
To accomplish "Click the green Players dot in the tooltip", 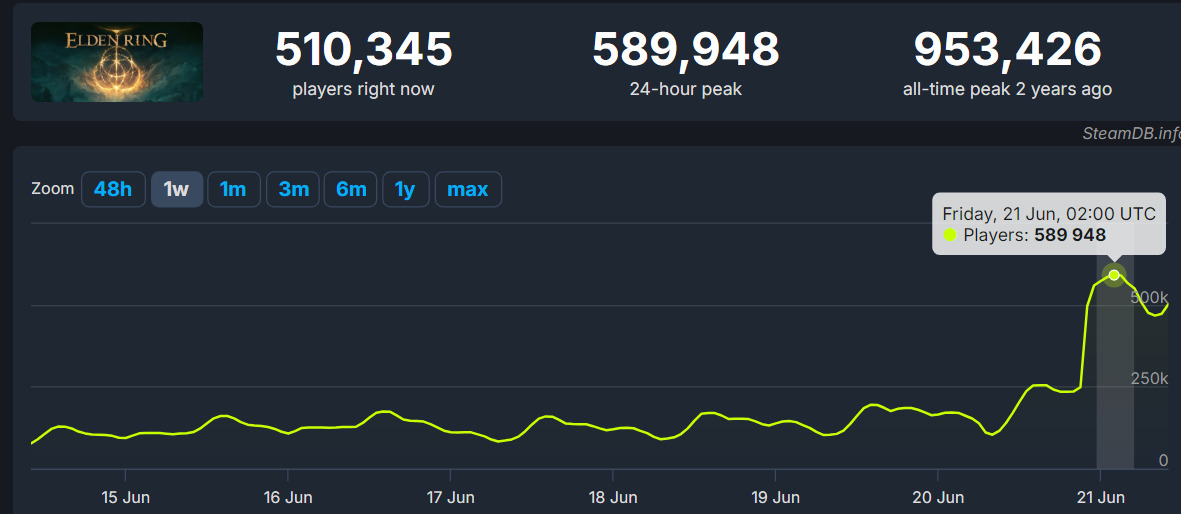I will click(950, 236).
